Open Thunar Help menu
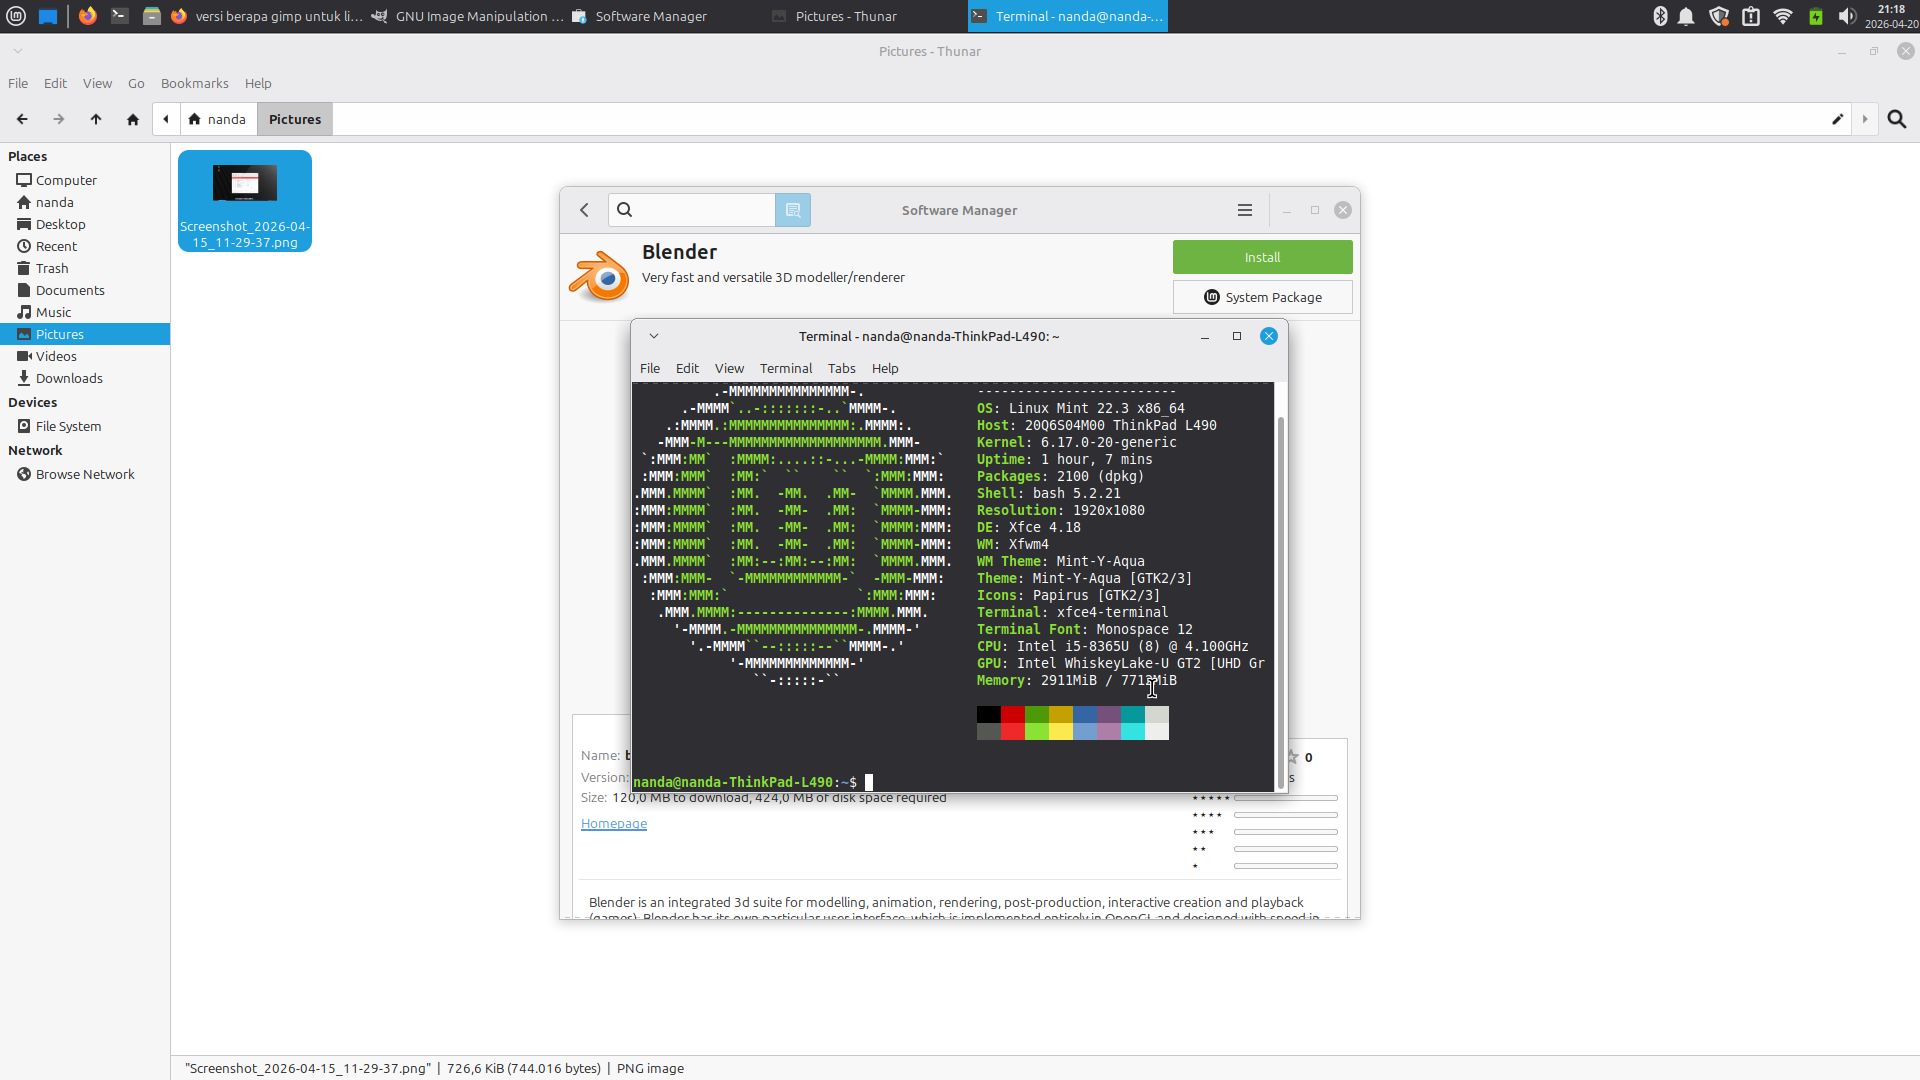 (258, 83)
